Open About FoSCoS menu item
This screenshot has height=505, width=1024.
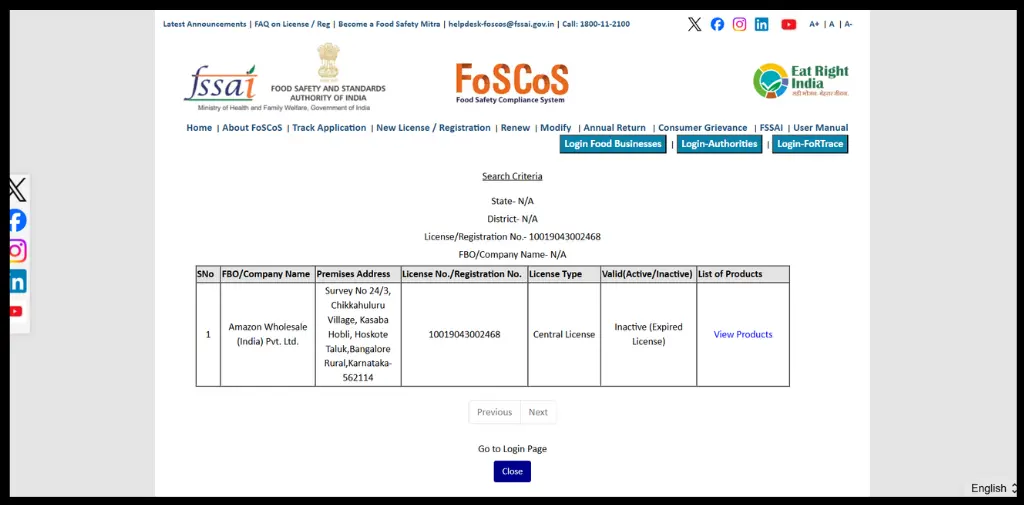click(x=252, y=128)
